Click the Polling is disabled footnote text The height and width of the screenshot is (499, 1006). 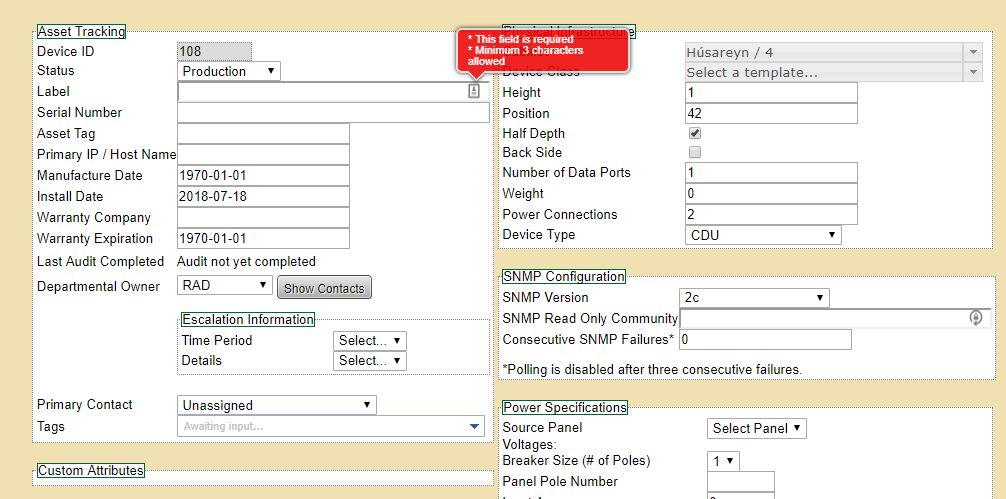[x=652, y=370]
